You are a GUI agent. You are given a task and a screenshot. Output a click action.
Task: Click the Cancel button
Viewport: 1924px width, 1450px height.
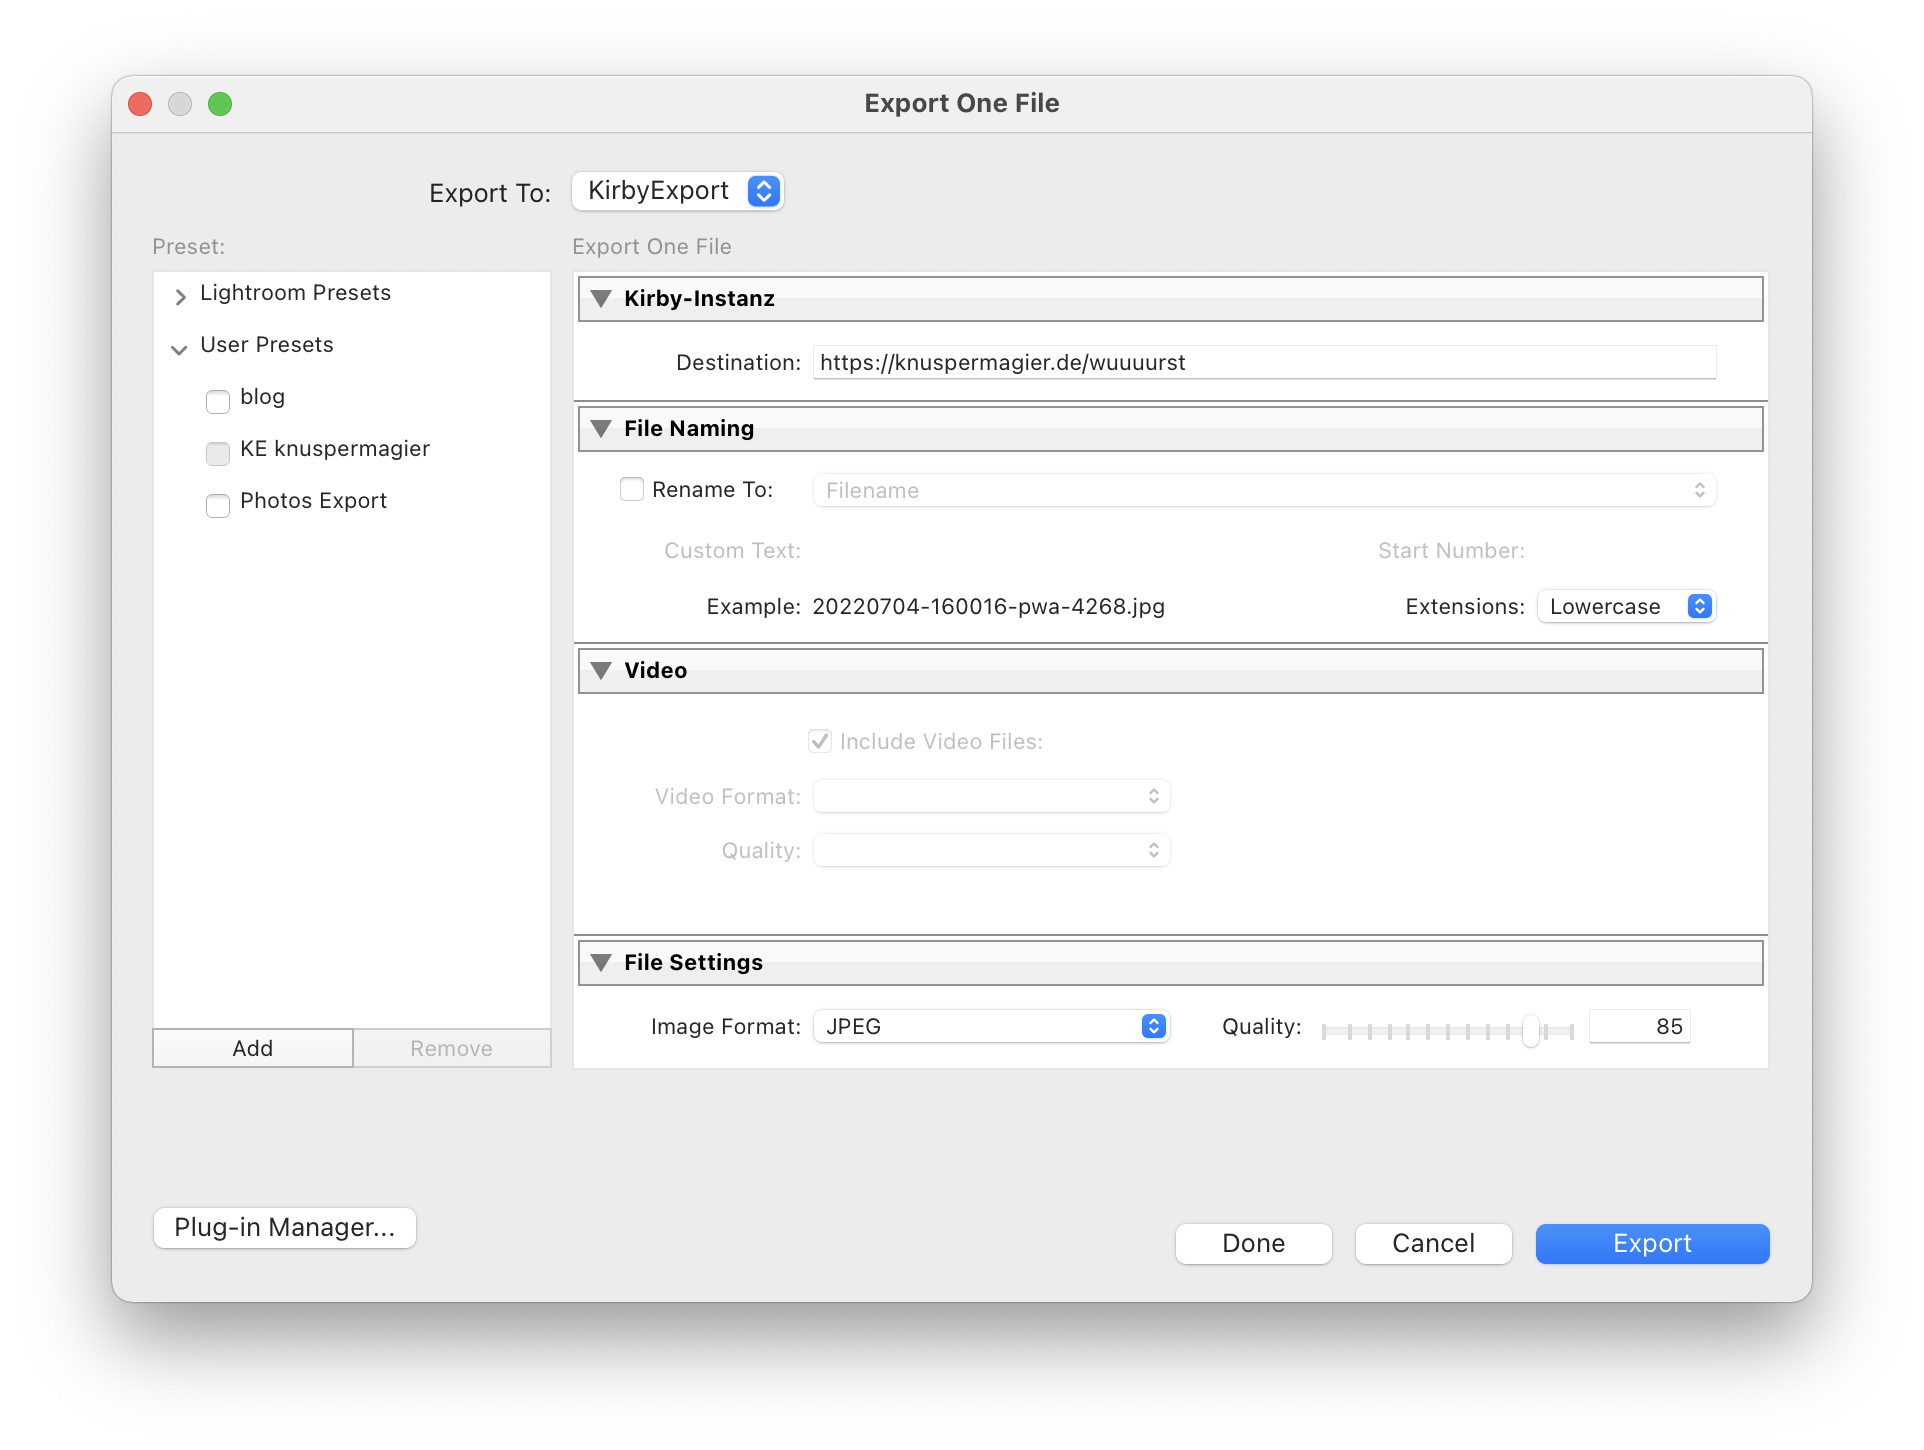click(1433, 1244)
